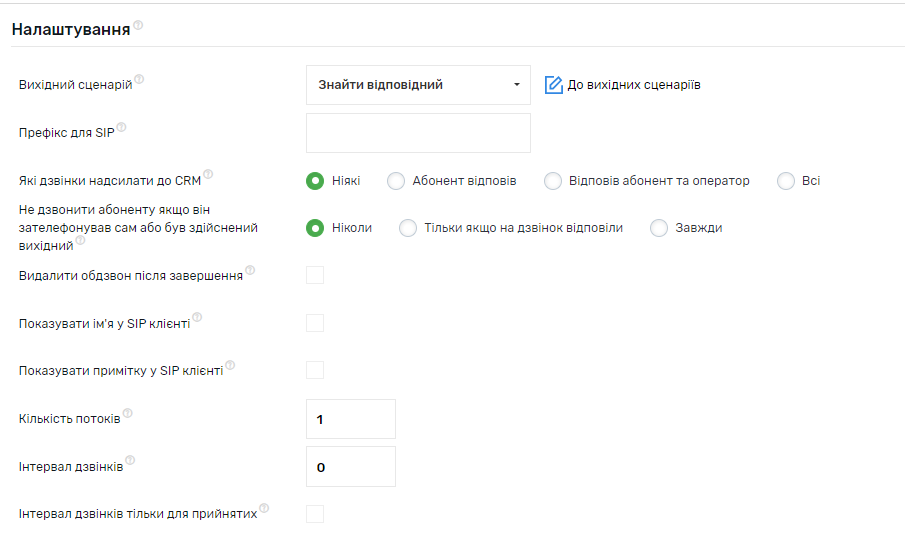Screen dimensions: 905x544
Task: Click the help icon beside the Налаштування heading
Action: pyautogui.click(x=138, y=26)
